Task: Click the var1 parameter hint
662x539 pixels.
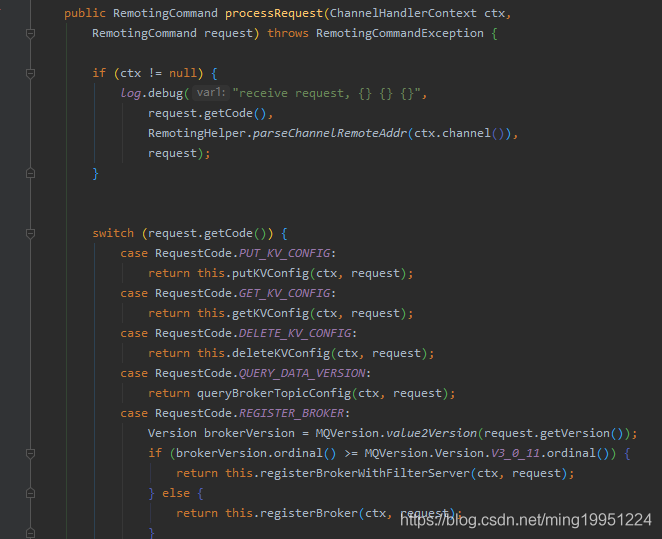Action: (x=210, y=93)
